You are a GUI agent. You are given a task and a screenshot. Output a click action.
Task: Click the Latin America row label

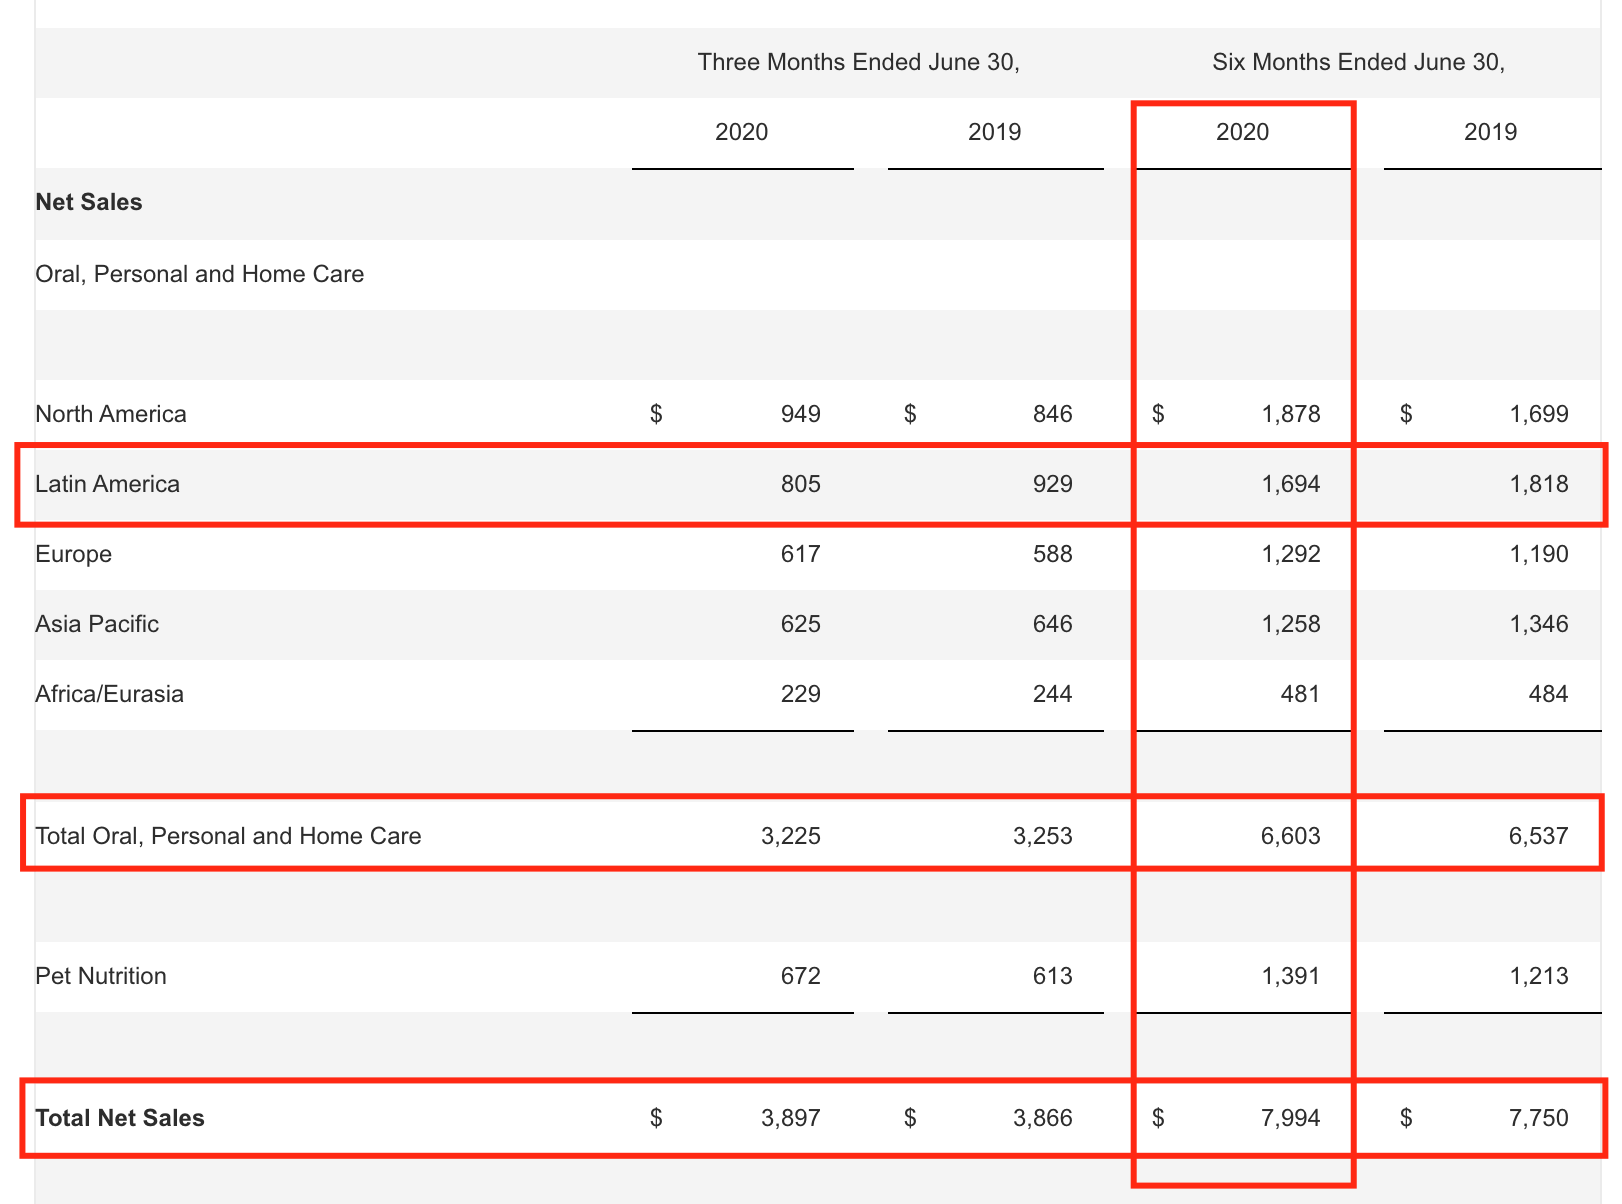[108, 484]
